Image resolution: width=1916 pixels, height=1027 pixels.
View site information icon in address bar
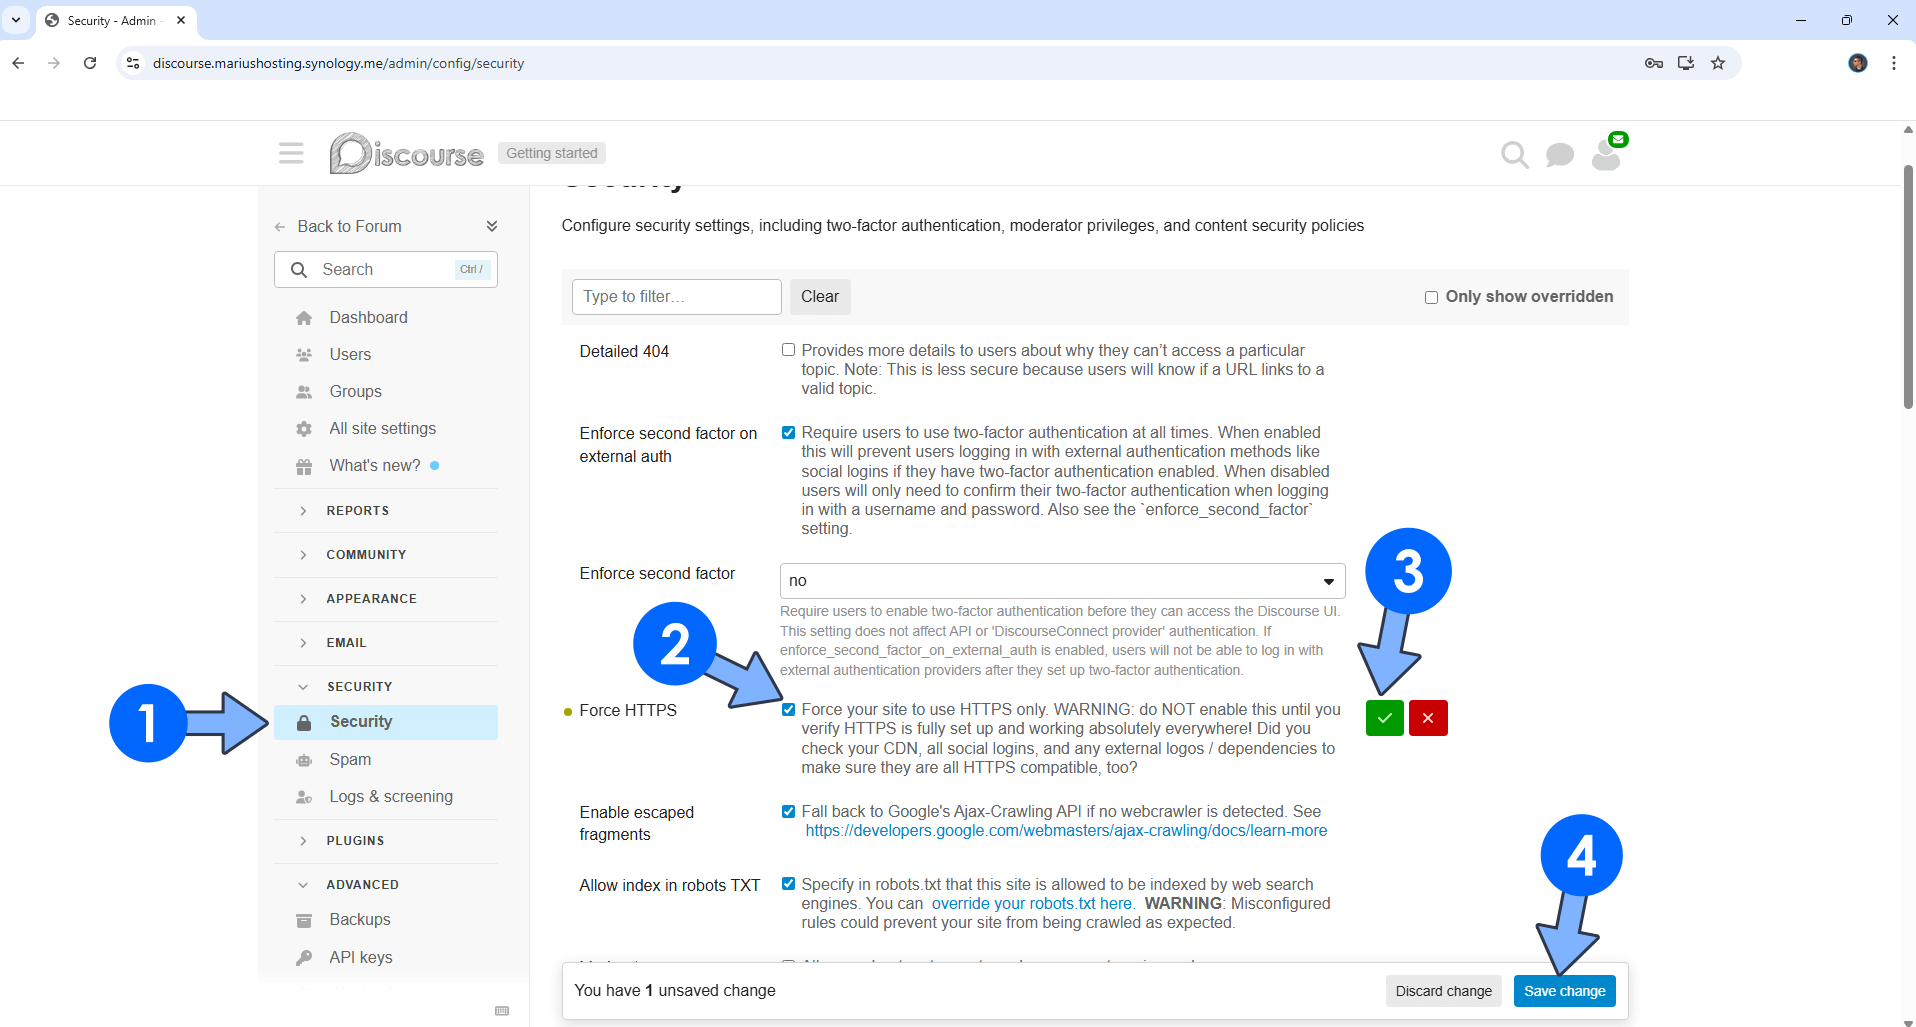[132, 63]
